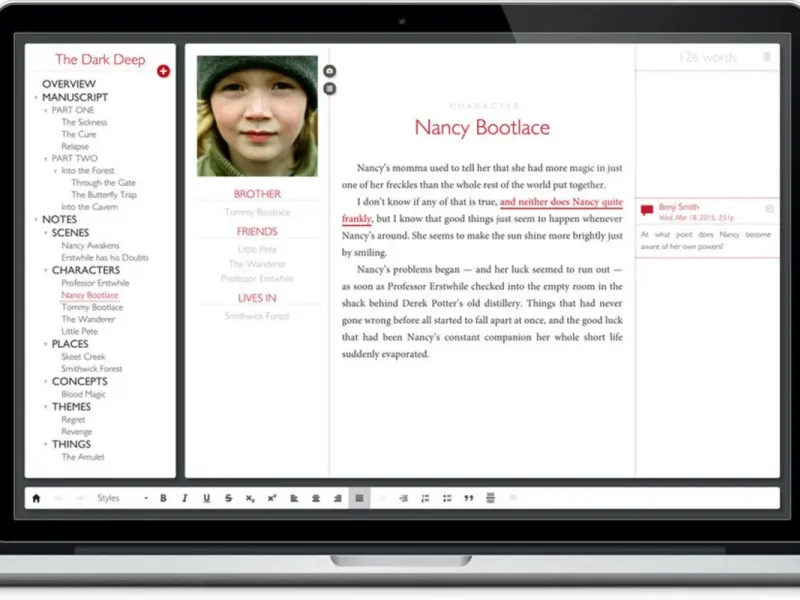This screenshot has height=600, width=800.
Task: Select Professor Erstwhile in the Characters list
Action: click(x=95, y=283)
